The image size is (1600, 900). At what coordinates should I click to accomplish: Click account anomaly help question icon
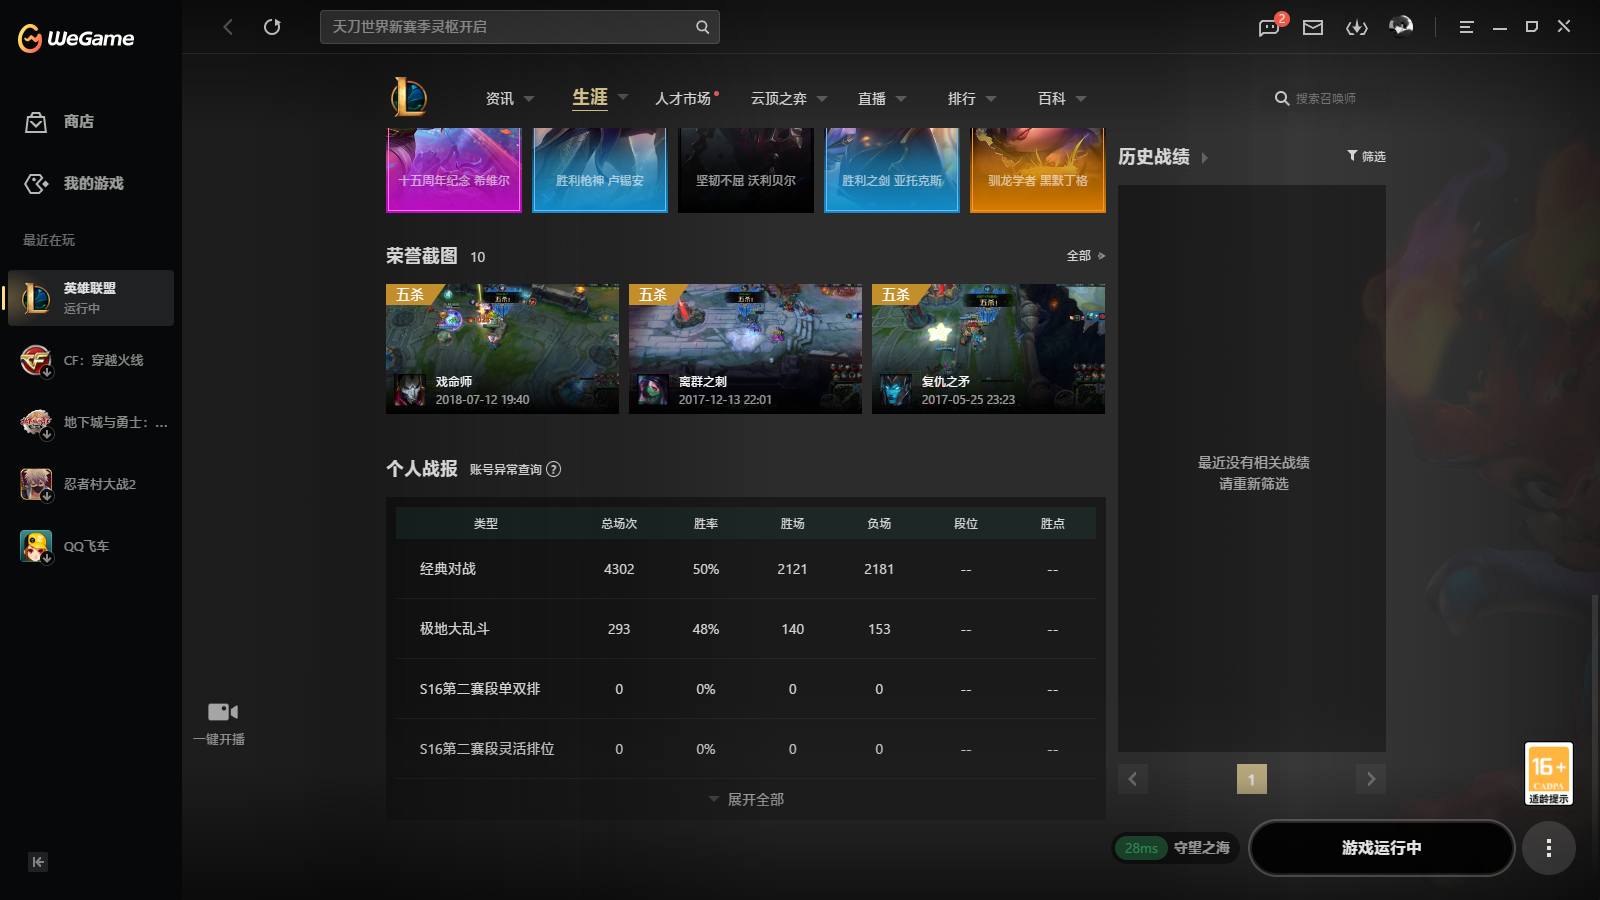(554, 469)
